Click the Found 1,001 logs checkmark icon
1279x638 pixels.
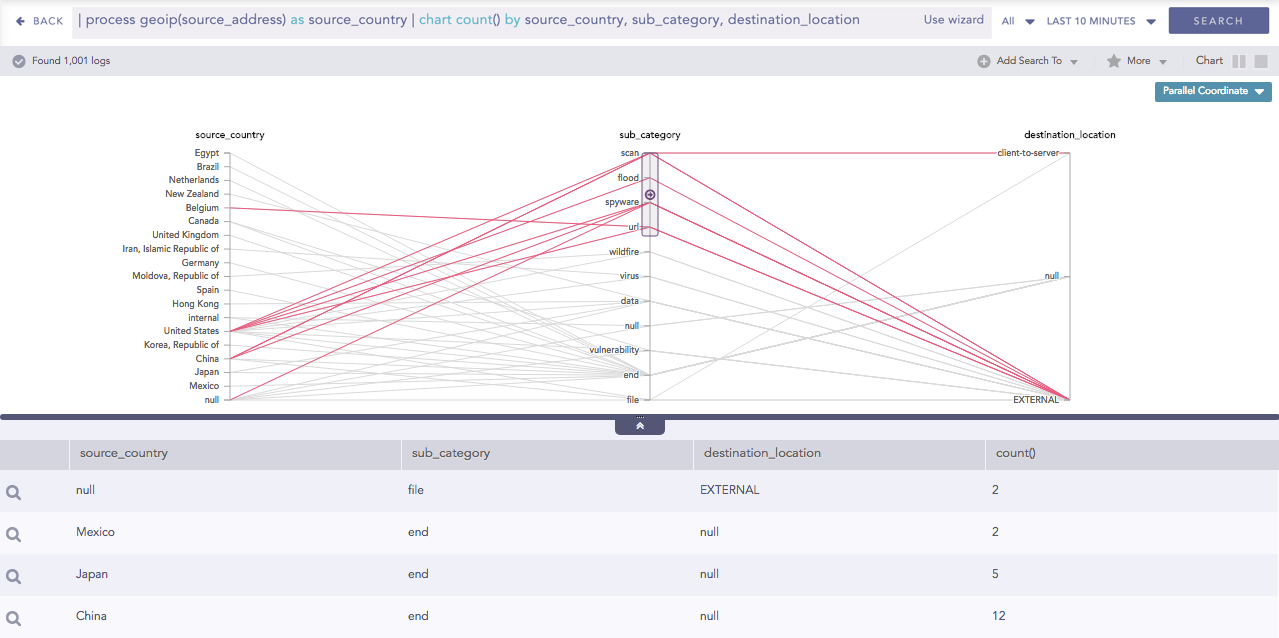coord(19,61)
